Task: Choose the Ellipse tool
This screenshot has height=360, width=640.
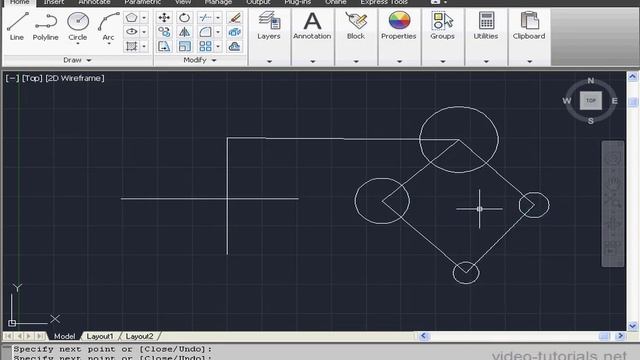Action: coord(131,32)
